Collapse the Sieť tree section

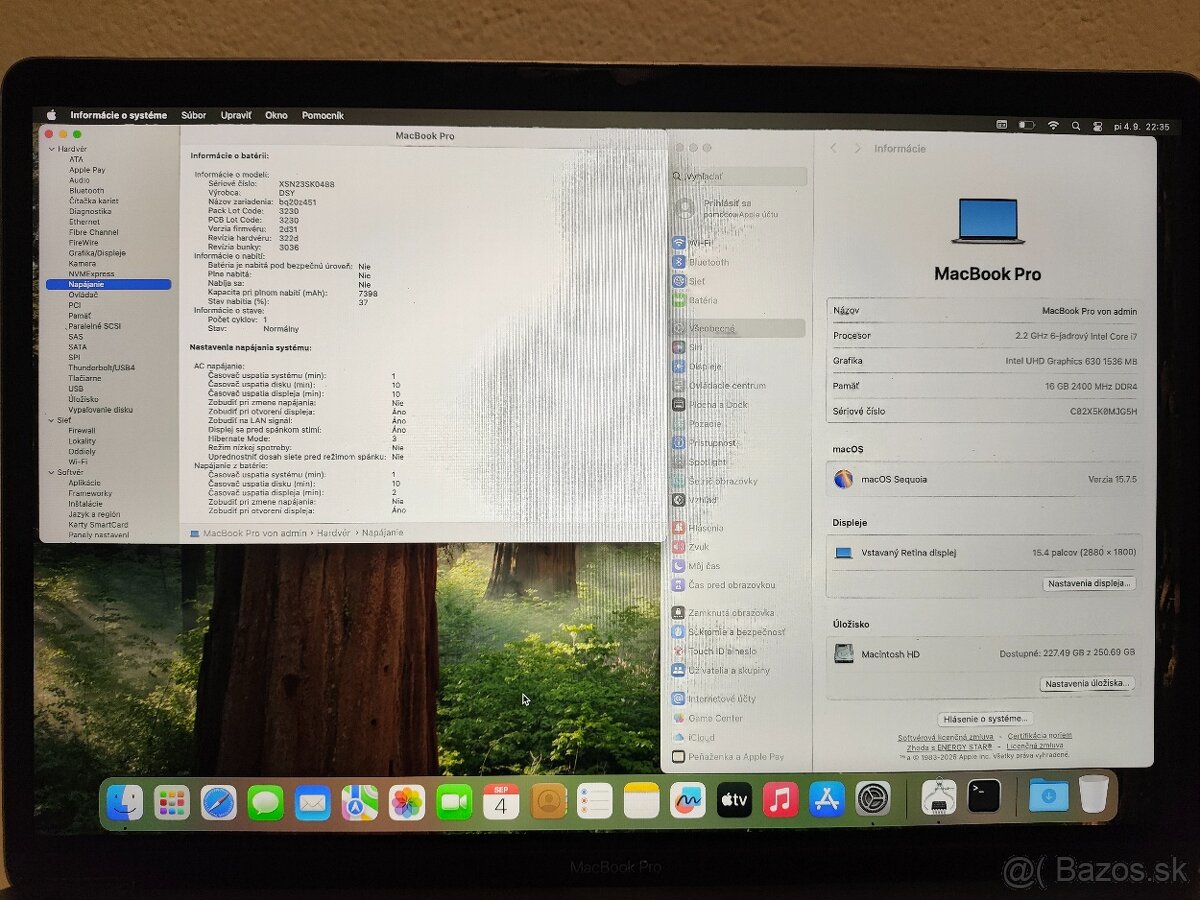(52, 420)
